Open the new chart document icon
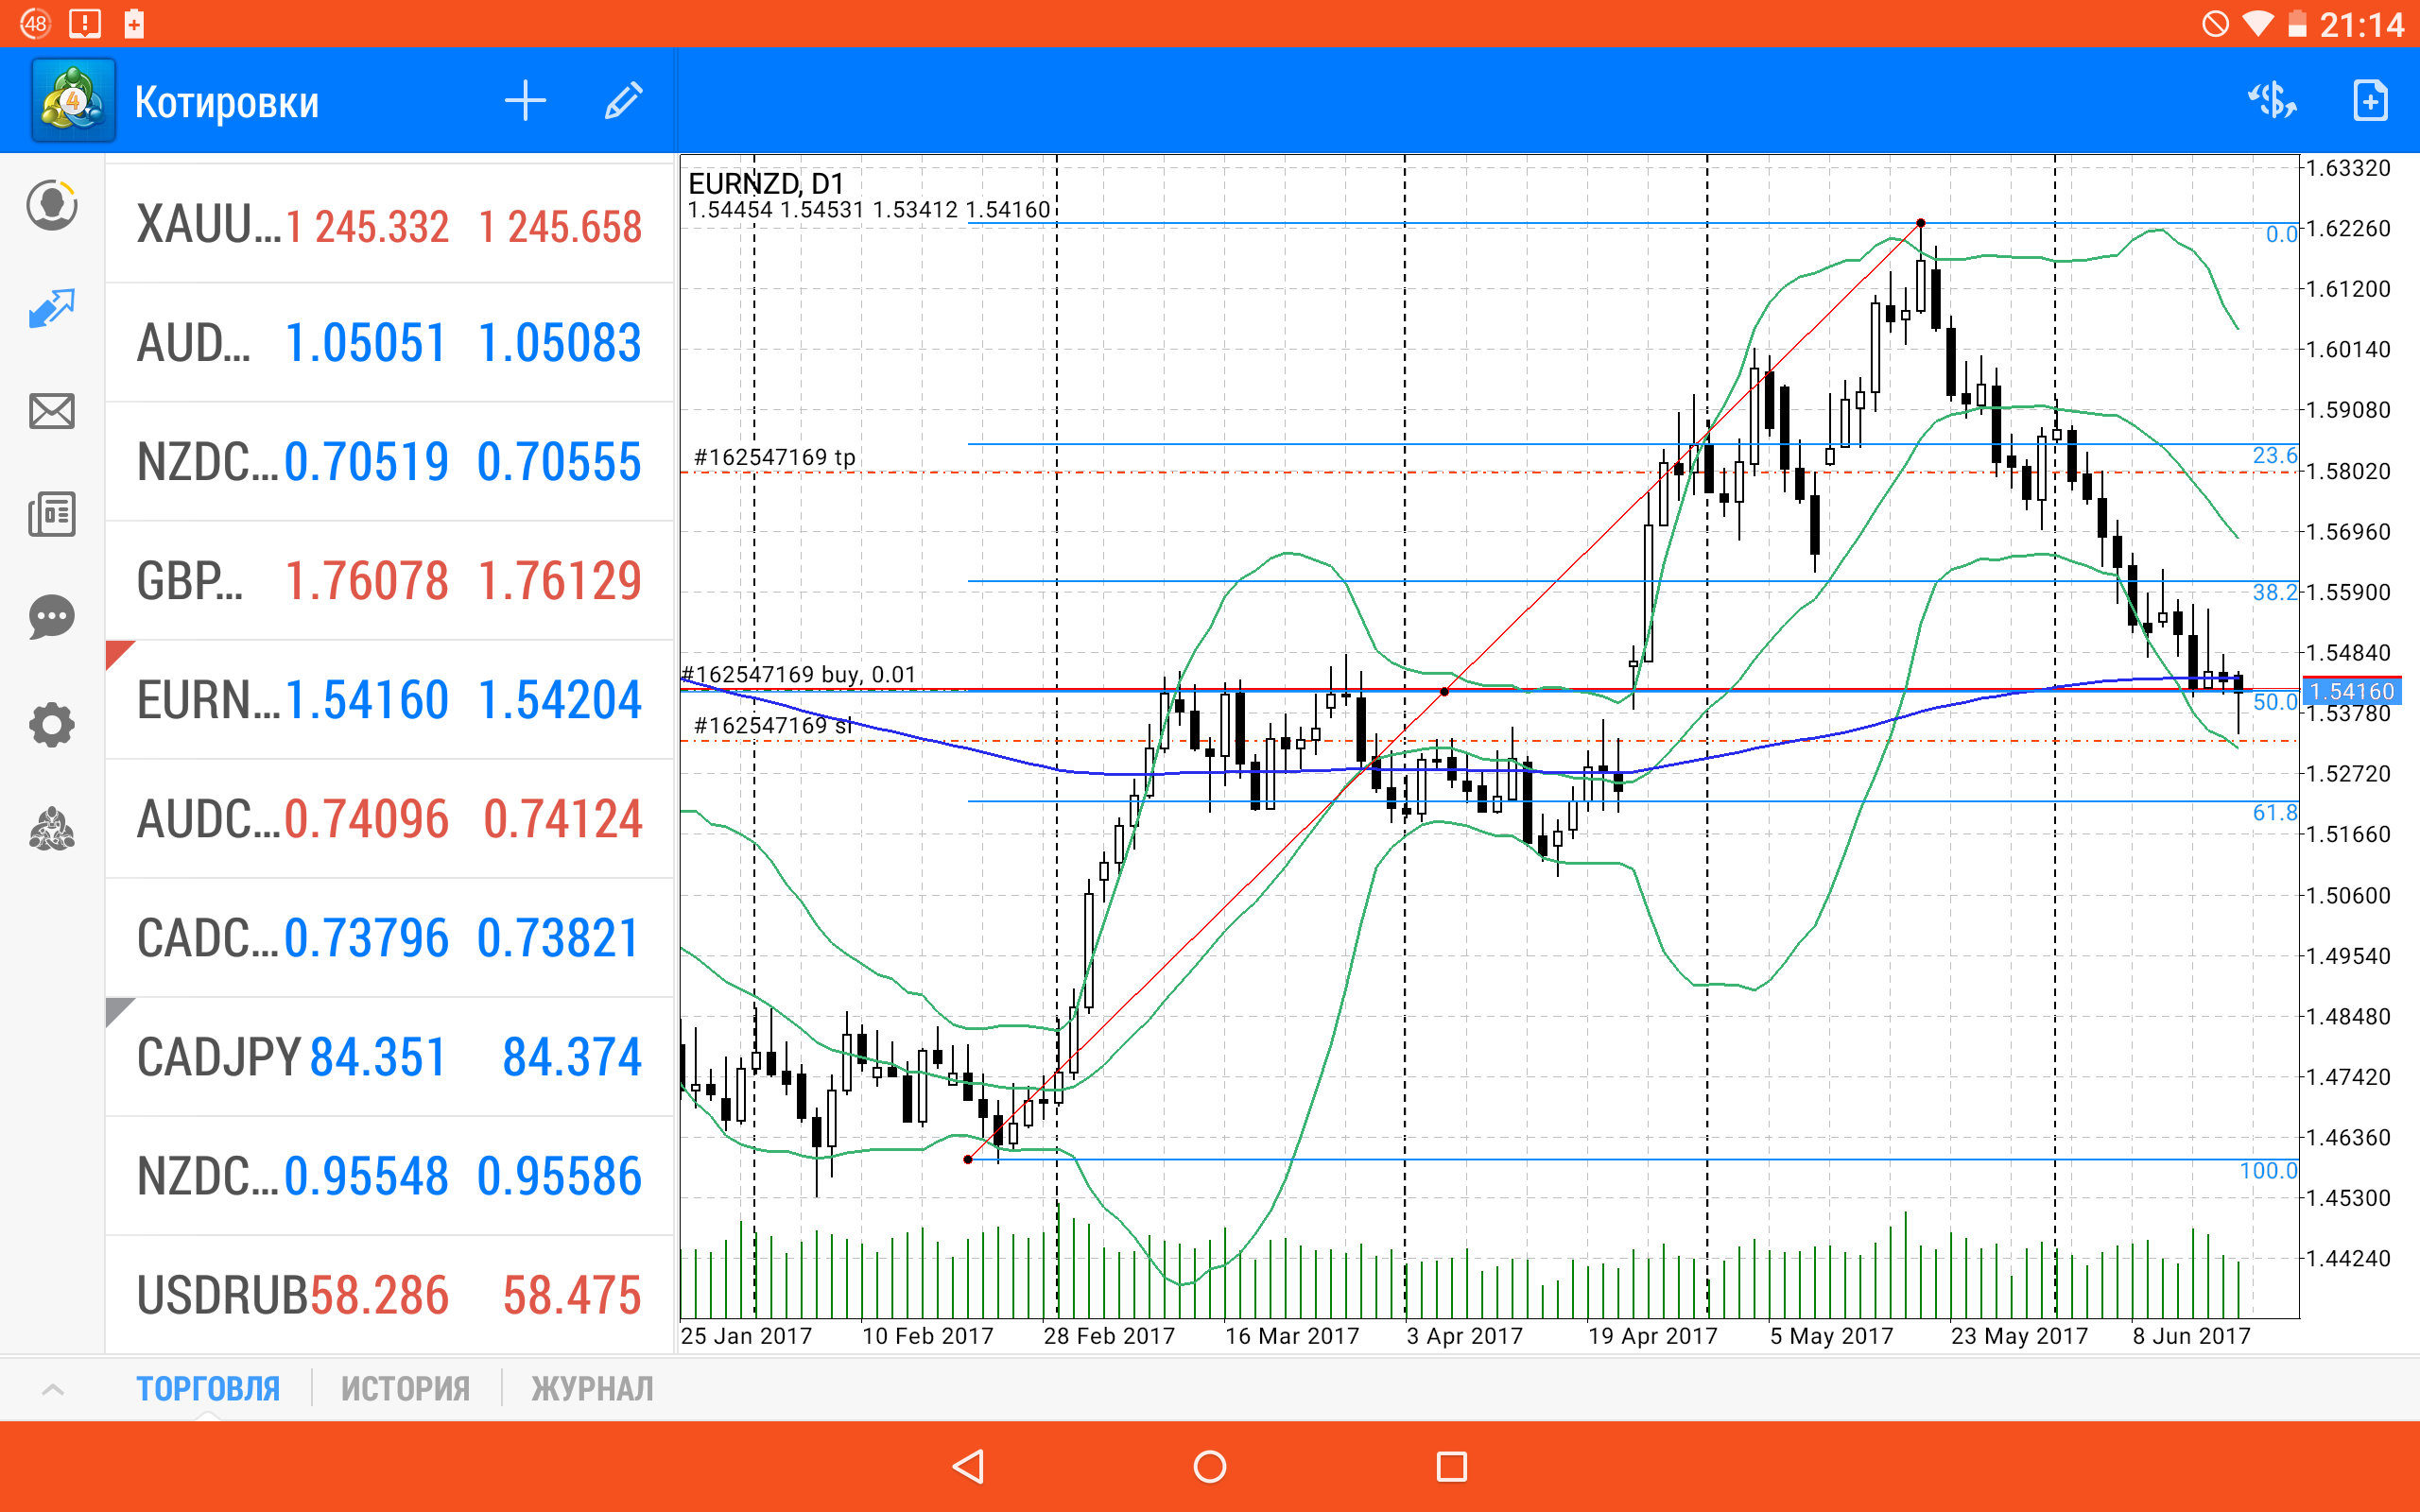The image size is (2420, 1512). [2370, 101]
